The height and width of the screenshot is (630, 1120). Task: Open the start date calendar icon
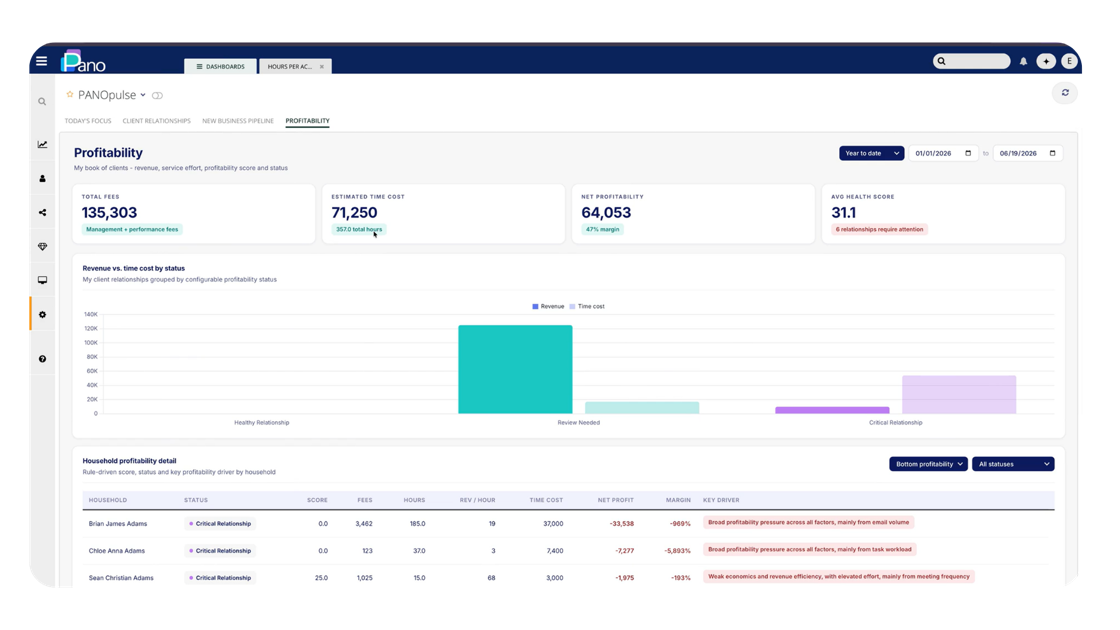[x=968, y=153]
